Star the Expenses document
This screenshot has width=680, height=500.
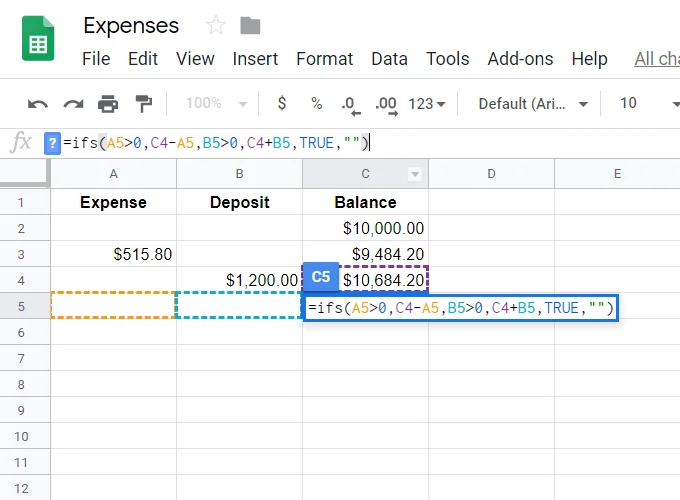coord(216,25)
